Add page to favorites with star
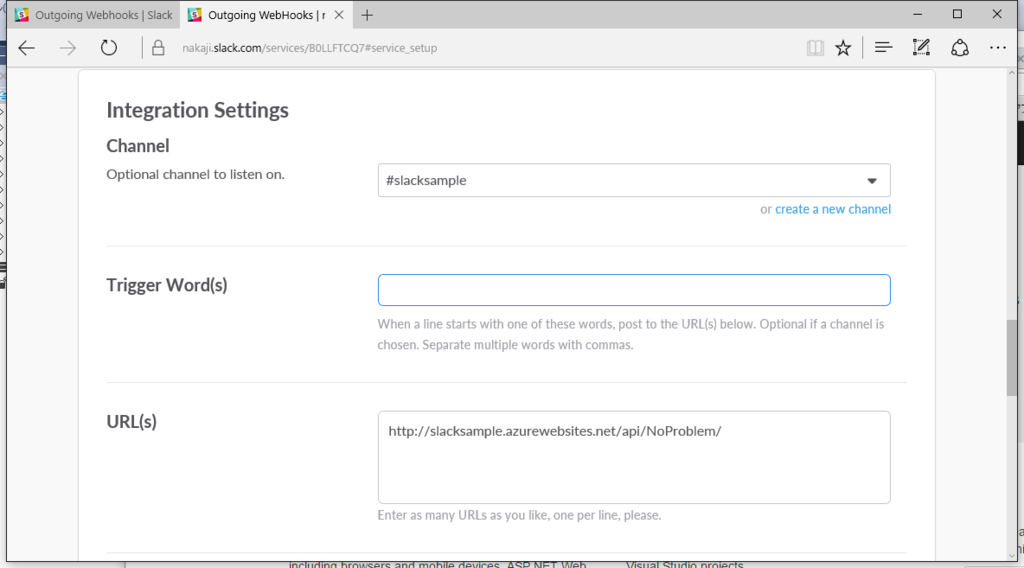The image size is (1024, 568). click(x=843, y=48)
